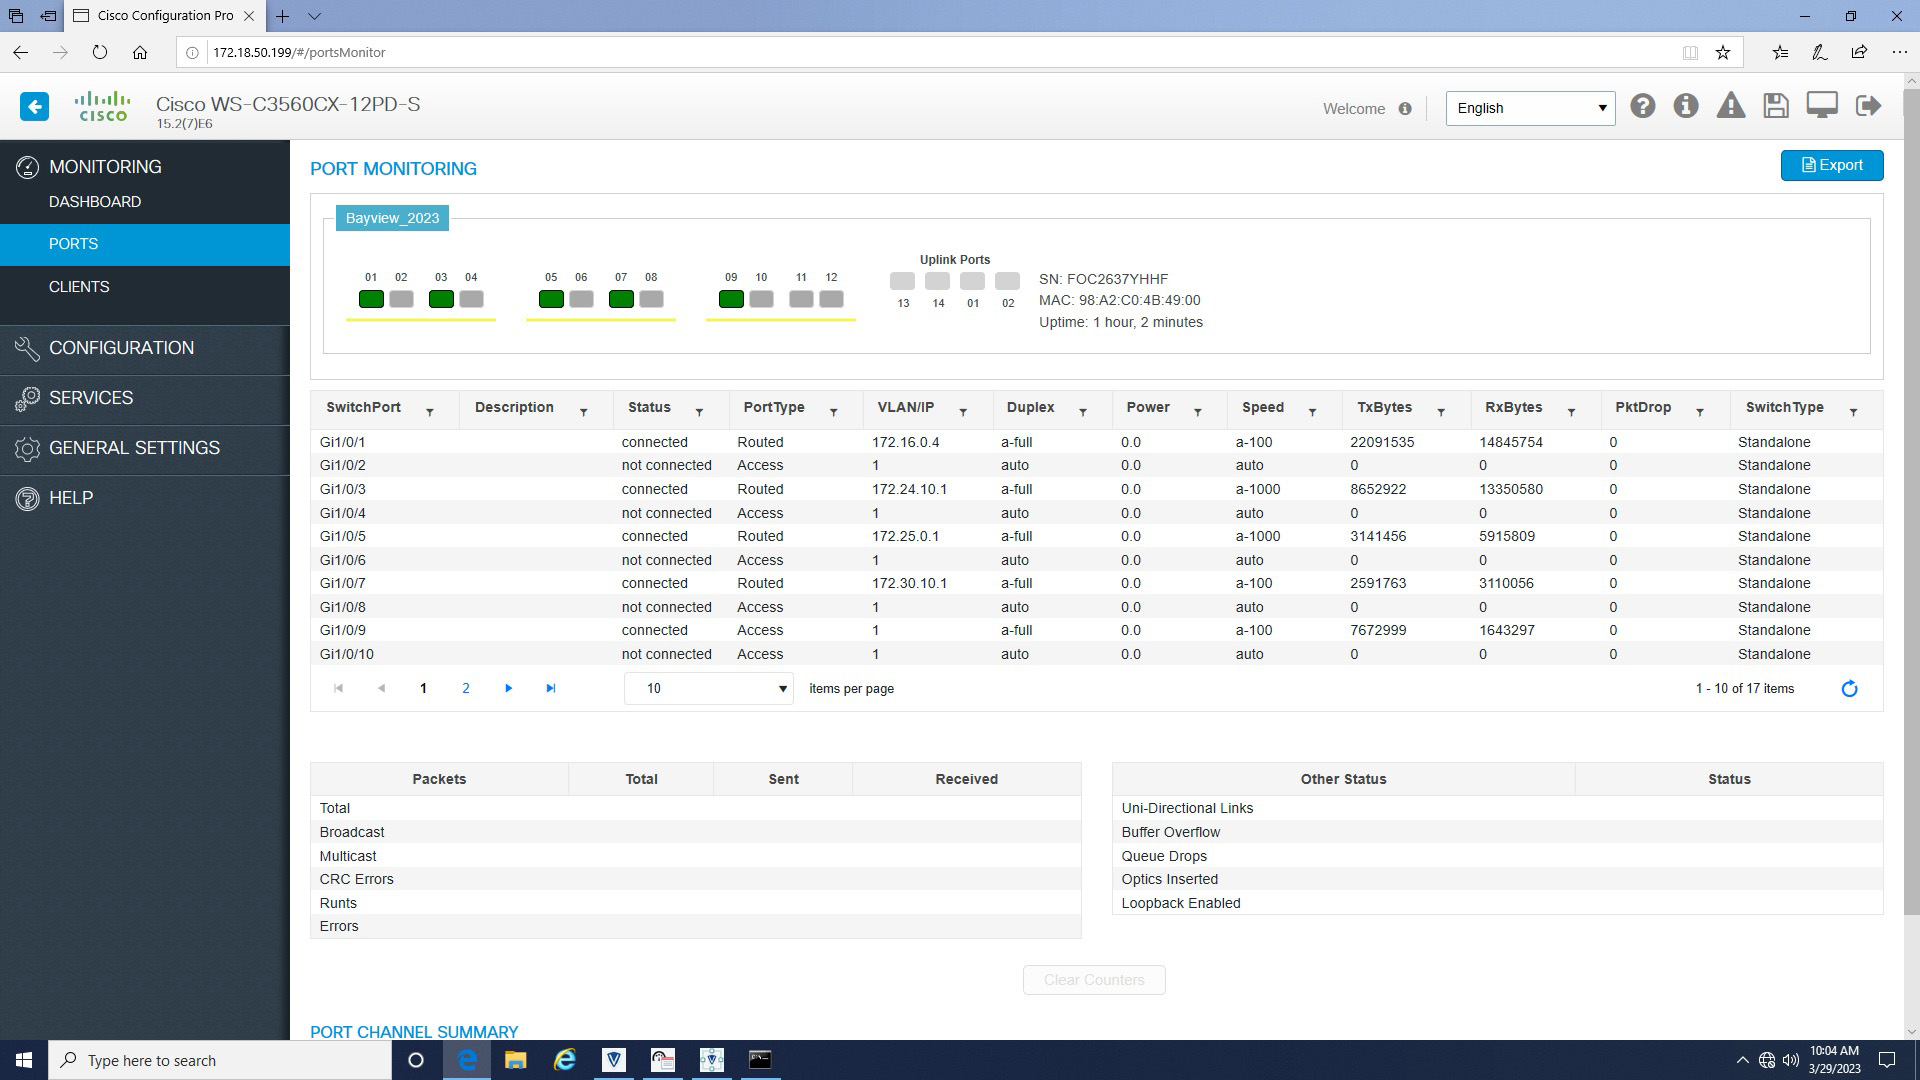The image size is (1920, 1080).
Task: Open Internet Explorer from taskbar
Action: tap(565, 1060)
